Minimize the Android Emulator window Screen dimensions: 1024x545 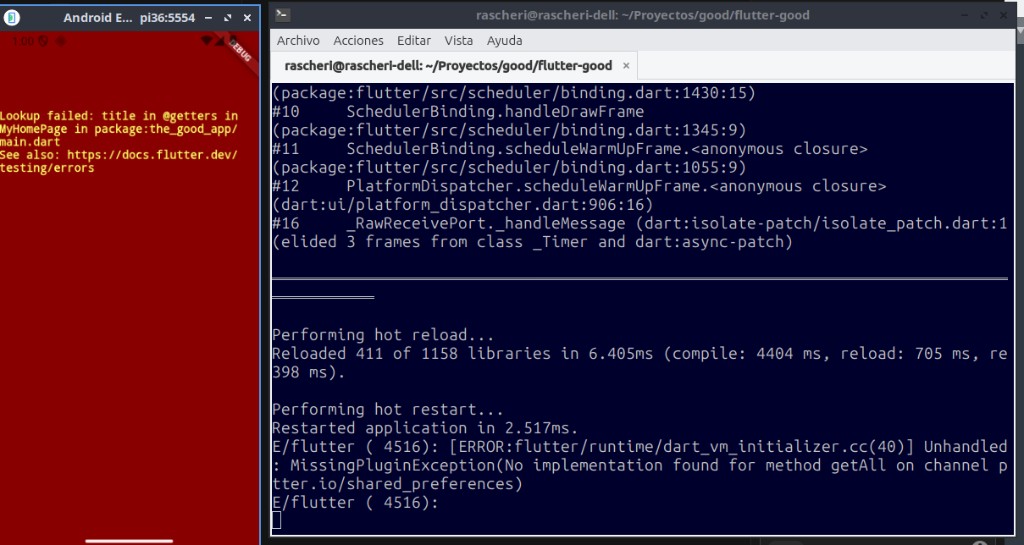(x=208, y=18)
